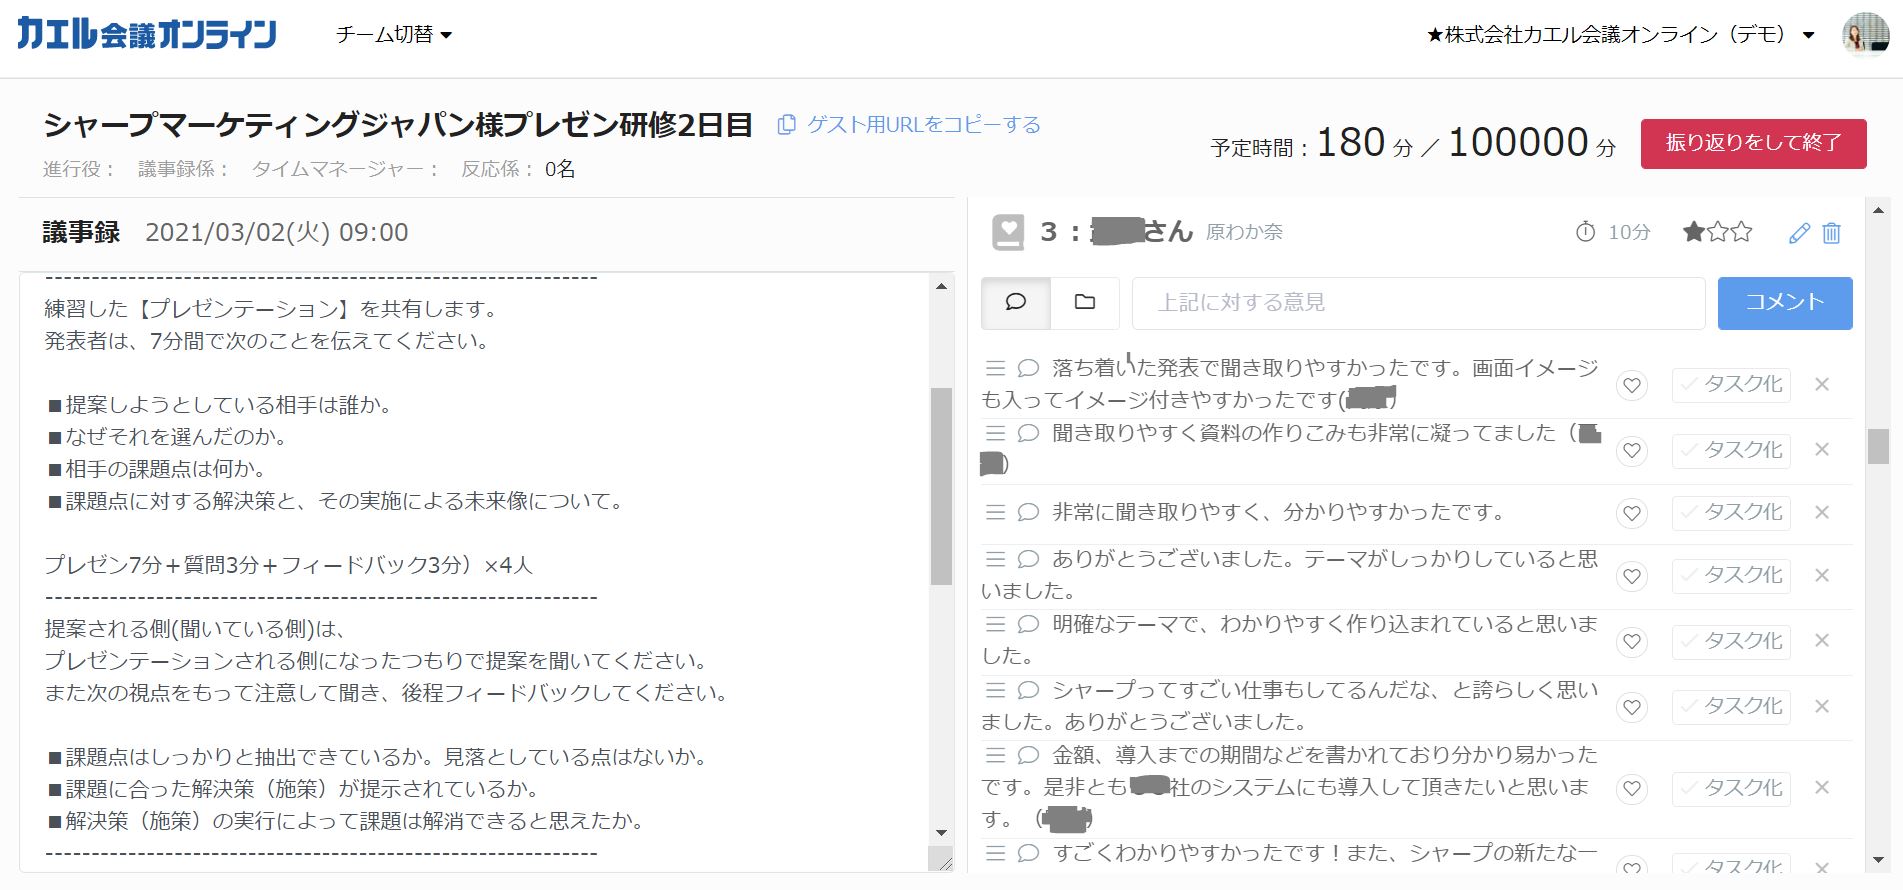
Task: Click the minutes textarea scrollbar thumb
Action: click(941, 486)
